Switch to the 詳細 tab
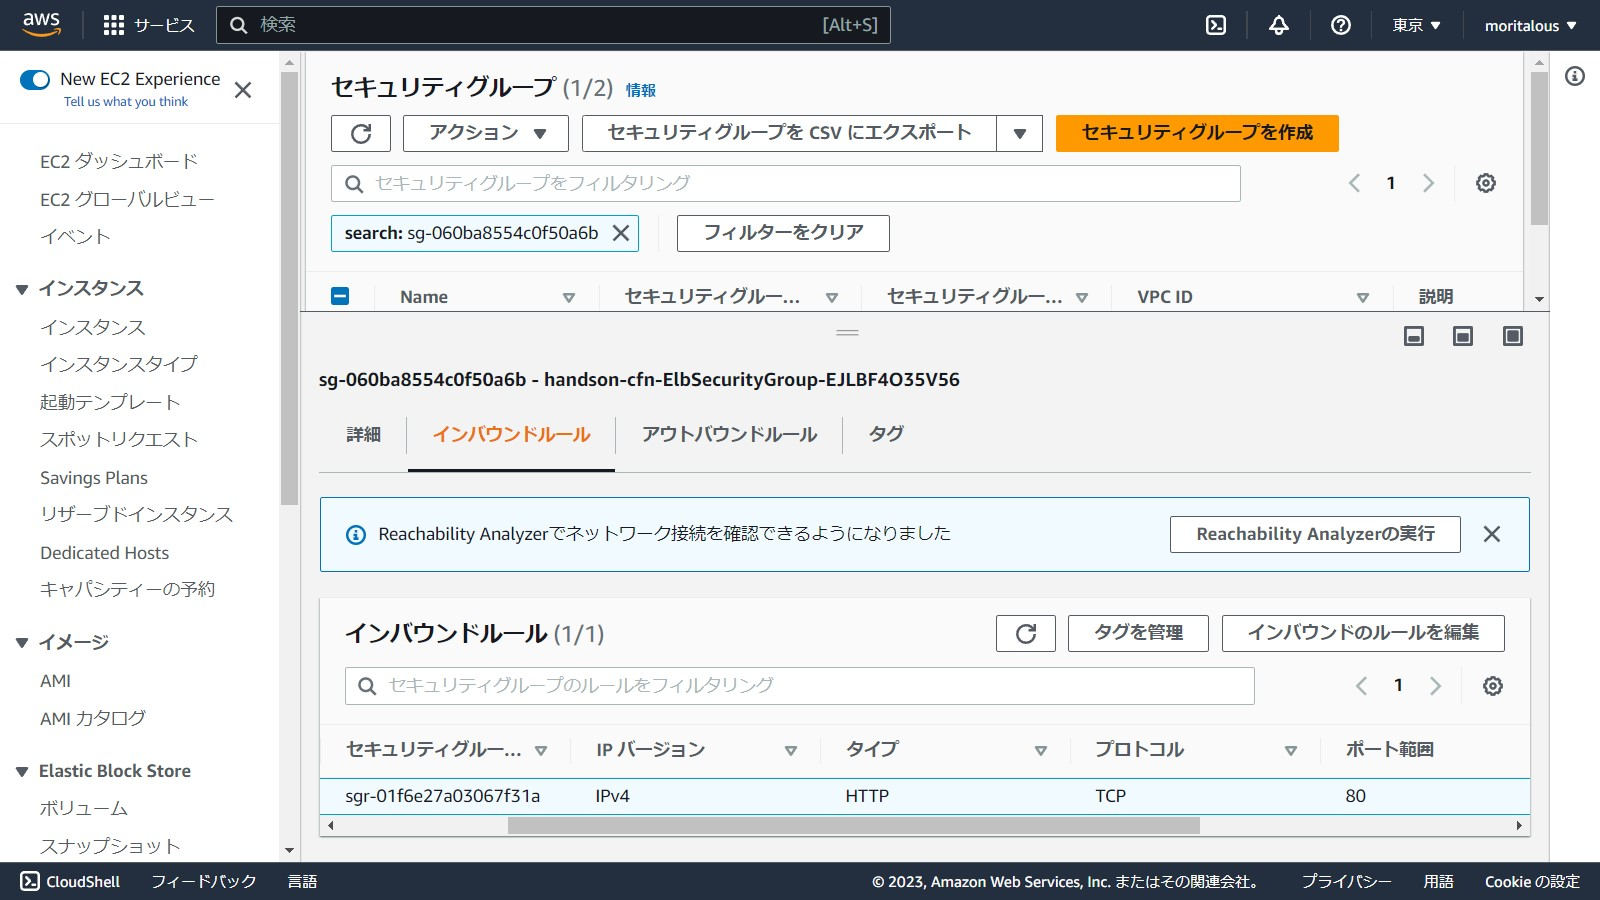This screenshot has height=900, width=1600. 363,434
